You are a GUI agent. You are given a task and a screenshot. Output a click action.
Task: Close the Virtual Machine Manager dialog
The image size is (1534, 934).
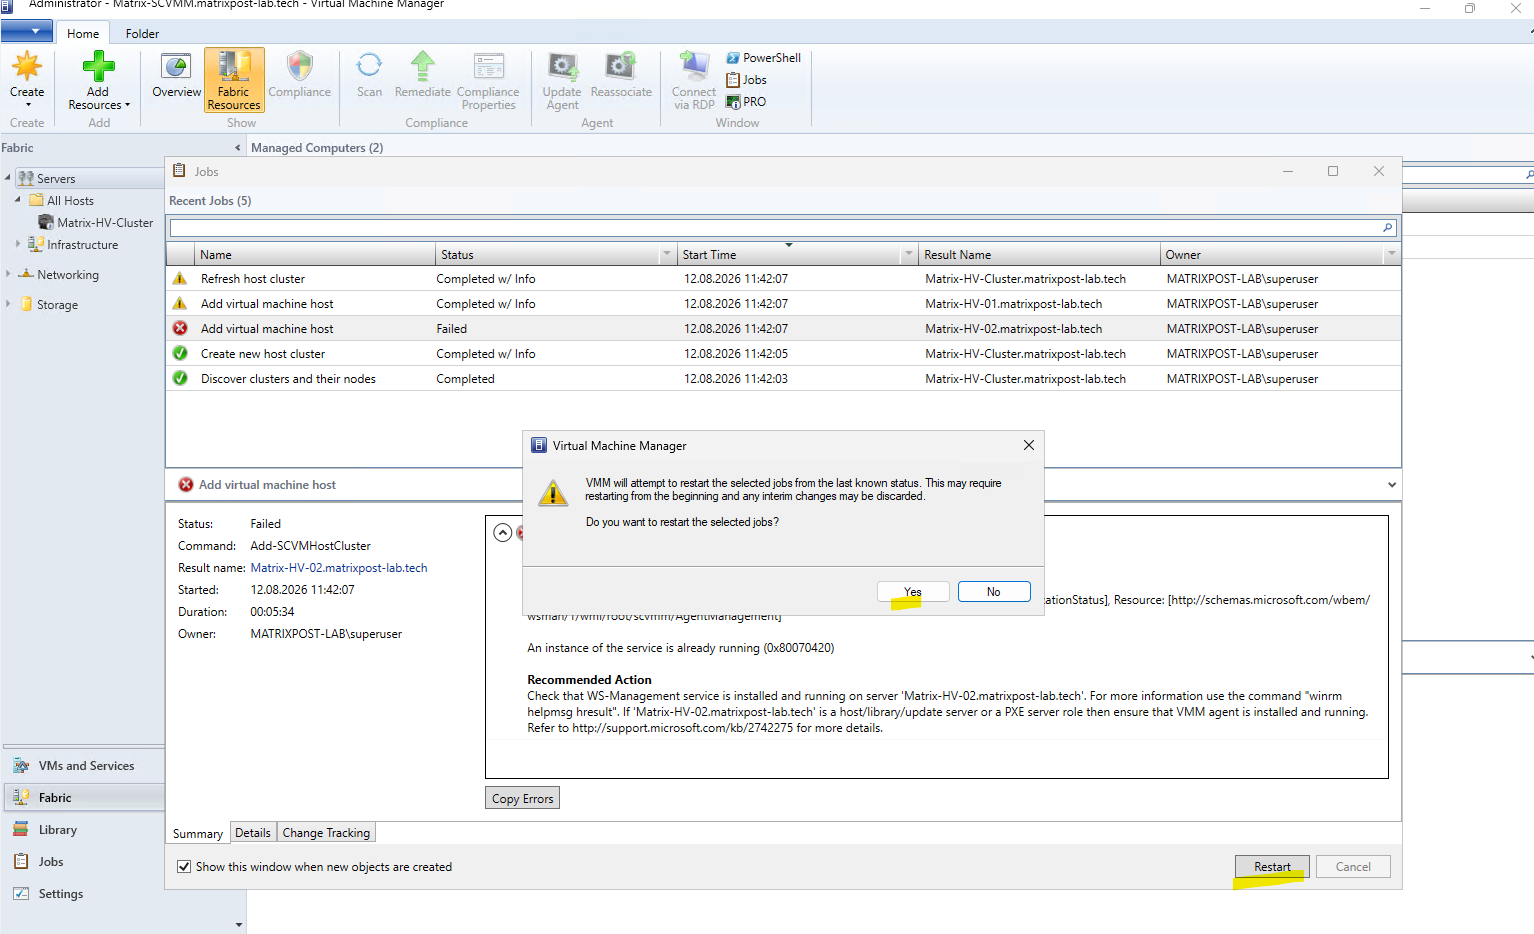(x=1029, y=445)
